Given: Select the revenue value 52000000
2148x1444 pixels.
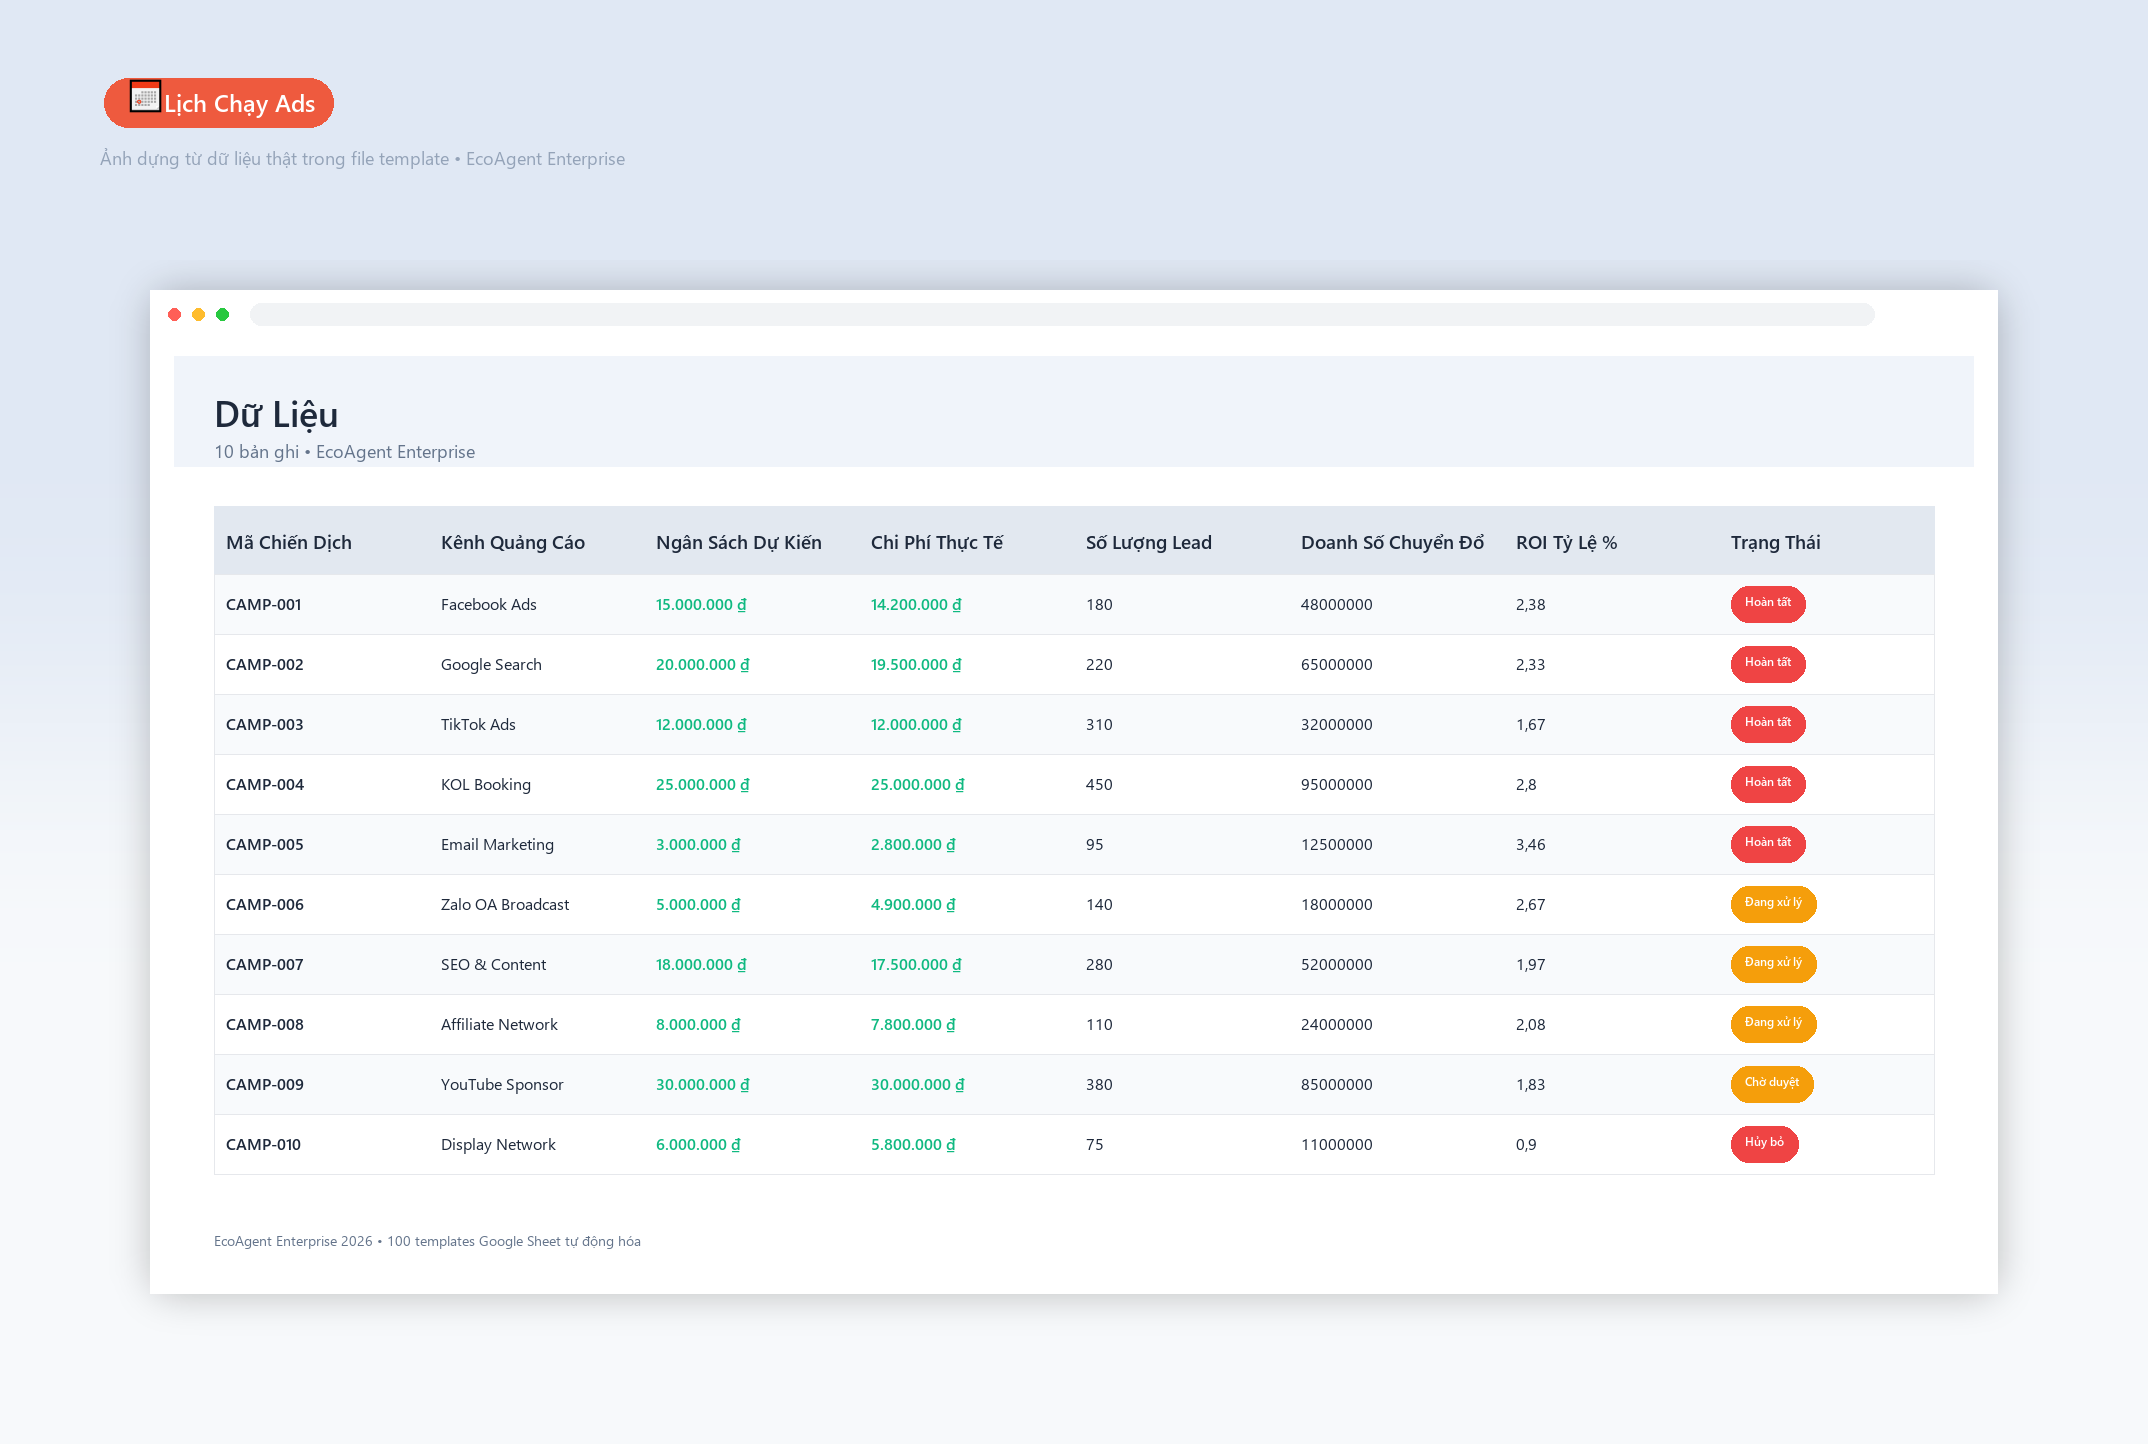Looking at the screenshot, I should pyautogui.click(x=1337, y=965).
